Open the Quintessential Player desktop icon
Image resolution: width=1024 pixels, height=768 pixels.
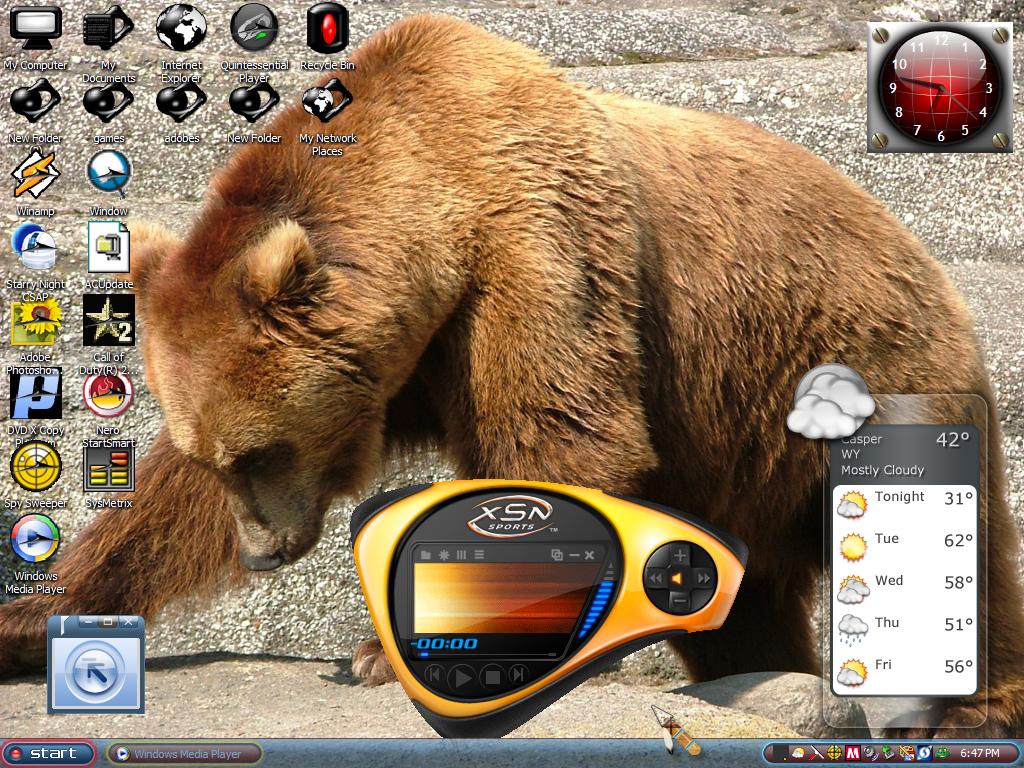[x=254, y=44]
